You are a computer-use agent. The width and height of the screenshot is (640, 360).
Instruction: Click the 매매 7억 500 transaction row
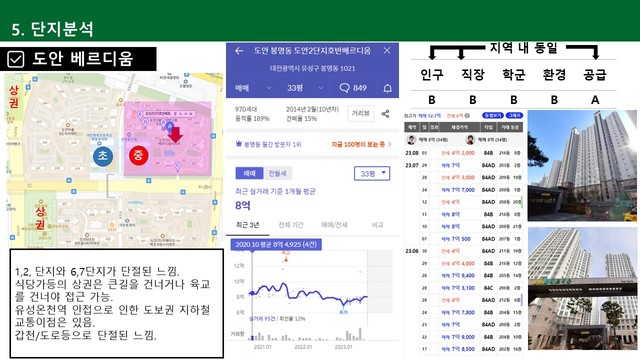tap(463, 239)
